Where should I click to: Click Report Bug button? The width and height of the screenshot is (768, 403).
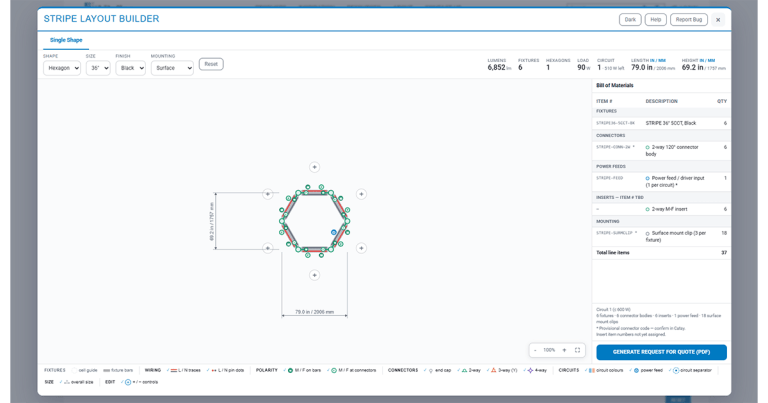[x=689, y=20]
